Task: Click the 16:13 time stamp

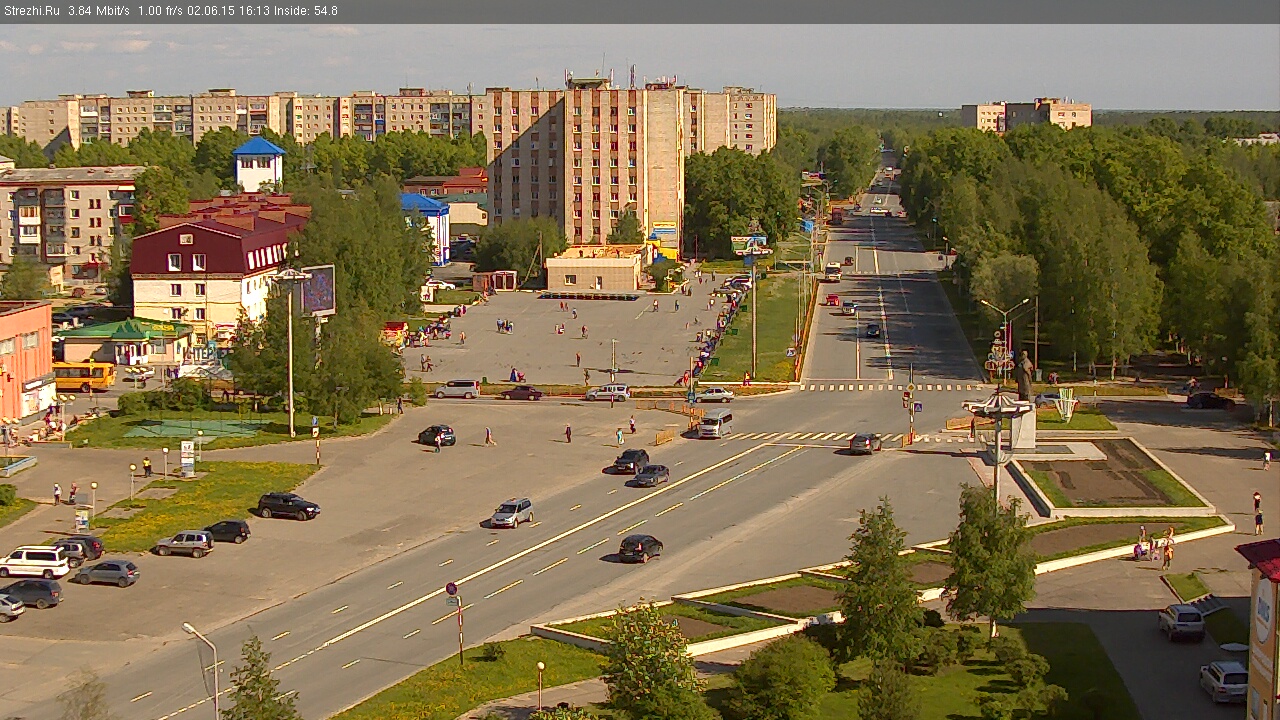Action: pyautogui.click(x=253, y=11)
